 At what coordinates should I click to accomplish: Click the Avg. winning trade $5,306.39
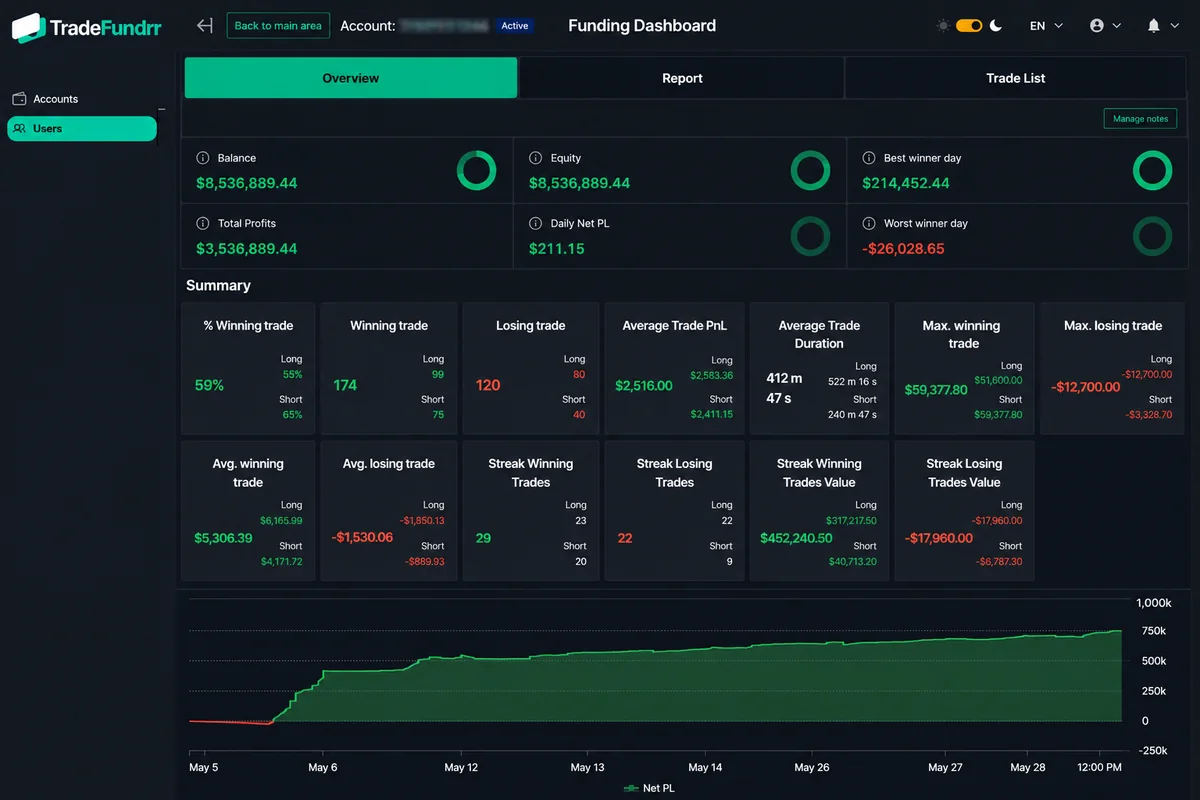(223, 538)
